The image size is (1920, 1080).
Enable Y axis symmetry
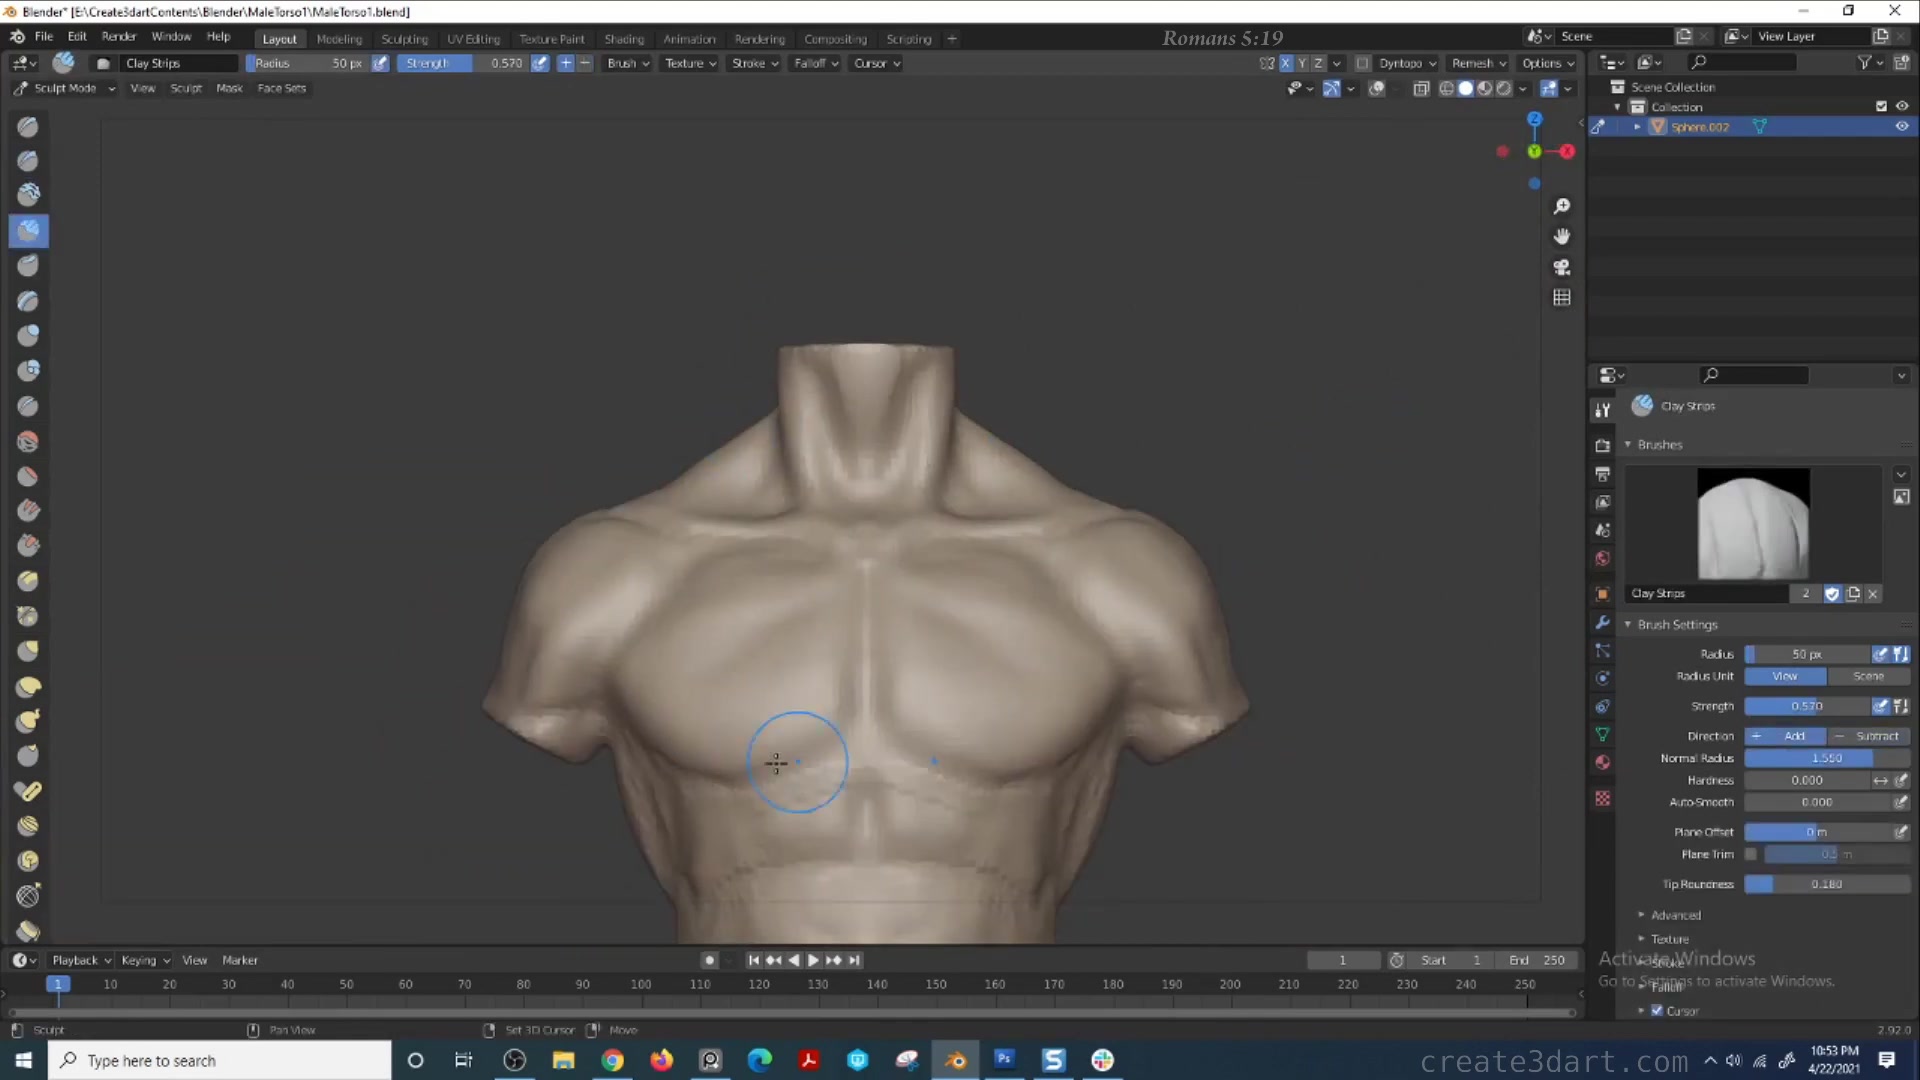pos(1302,63)
